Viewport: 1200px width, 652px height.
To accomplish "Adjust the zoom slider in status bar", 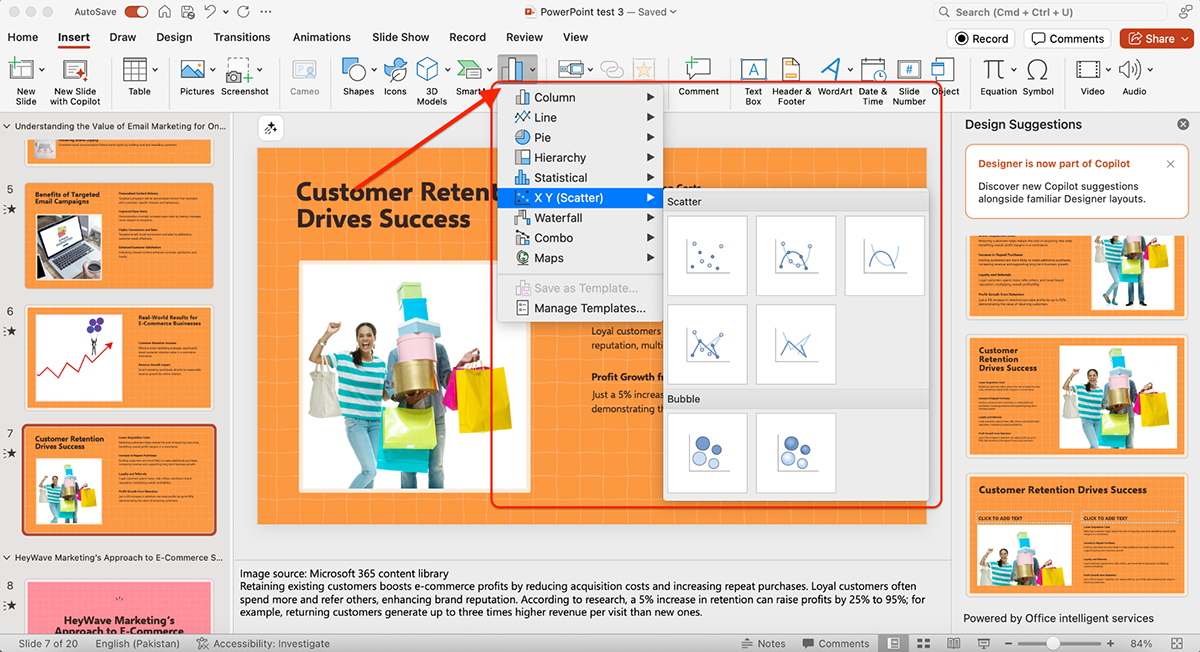I will tap(1053, 643).
